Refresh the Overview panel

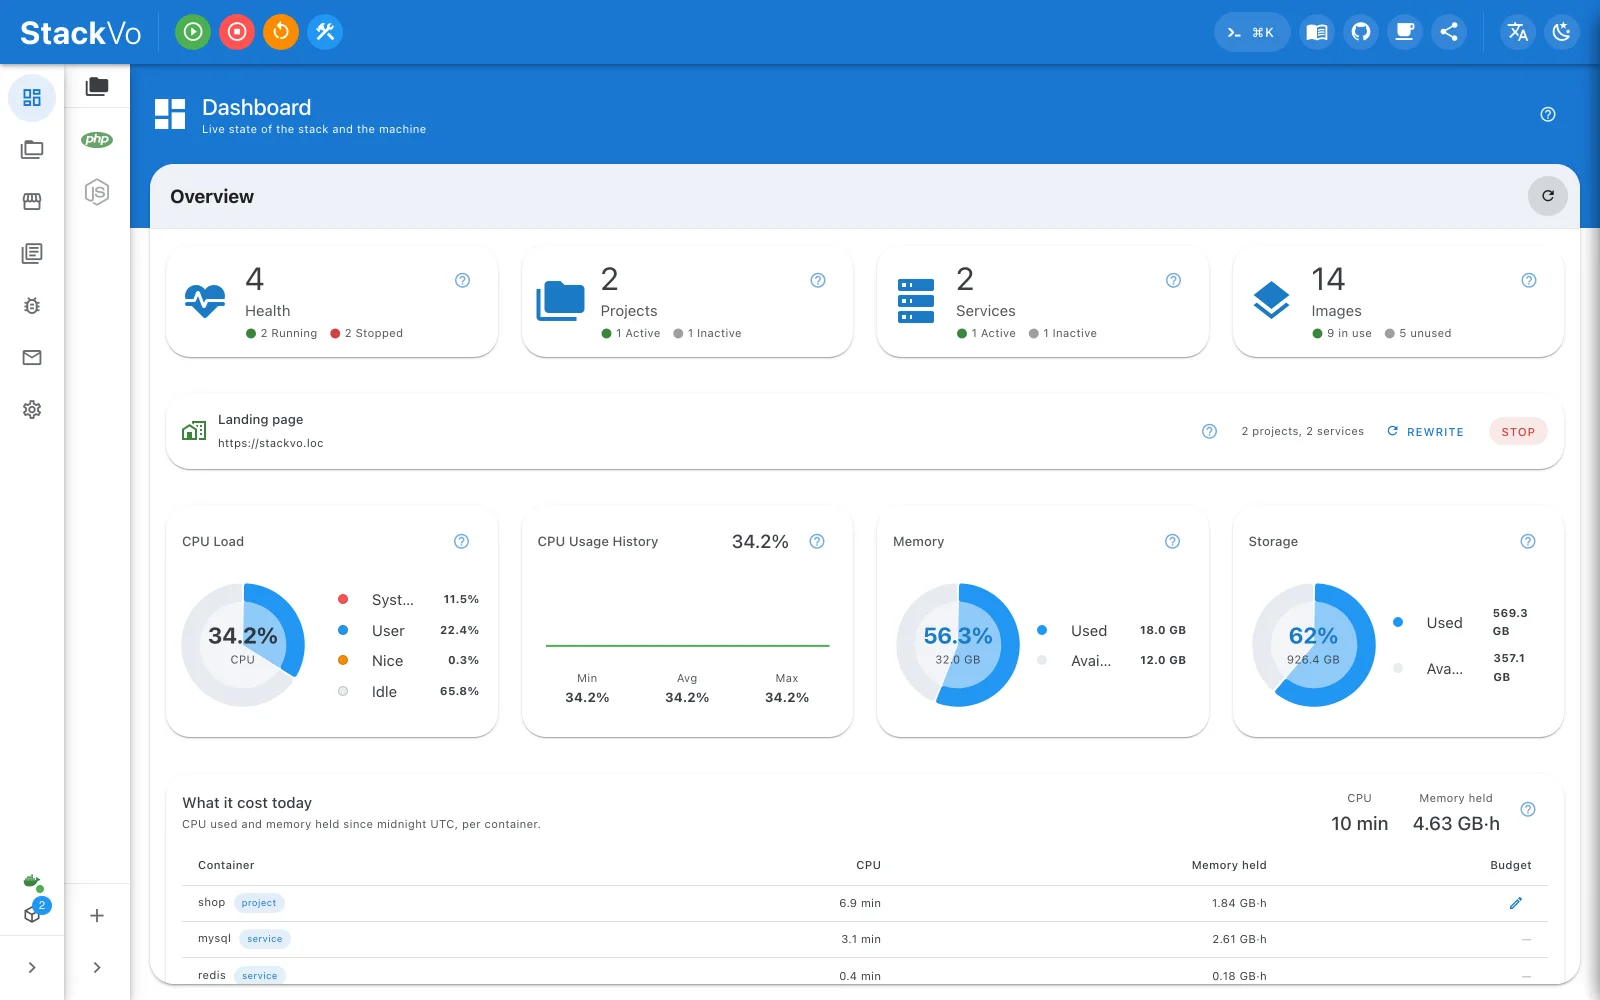tap(1548, 196)
